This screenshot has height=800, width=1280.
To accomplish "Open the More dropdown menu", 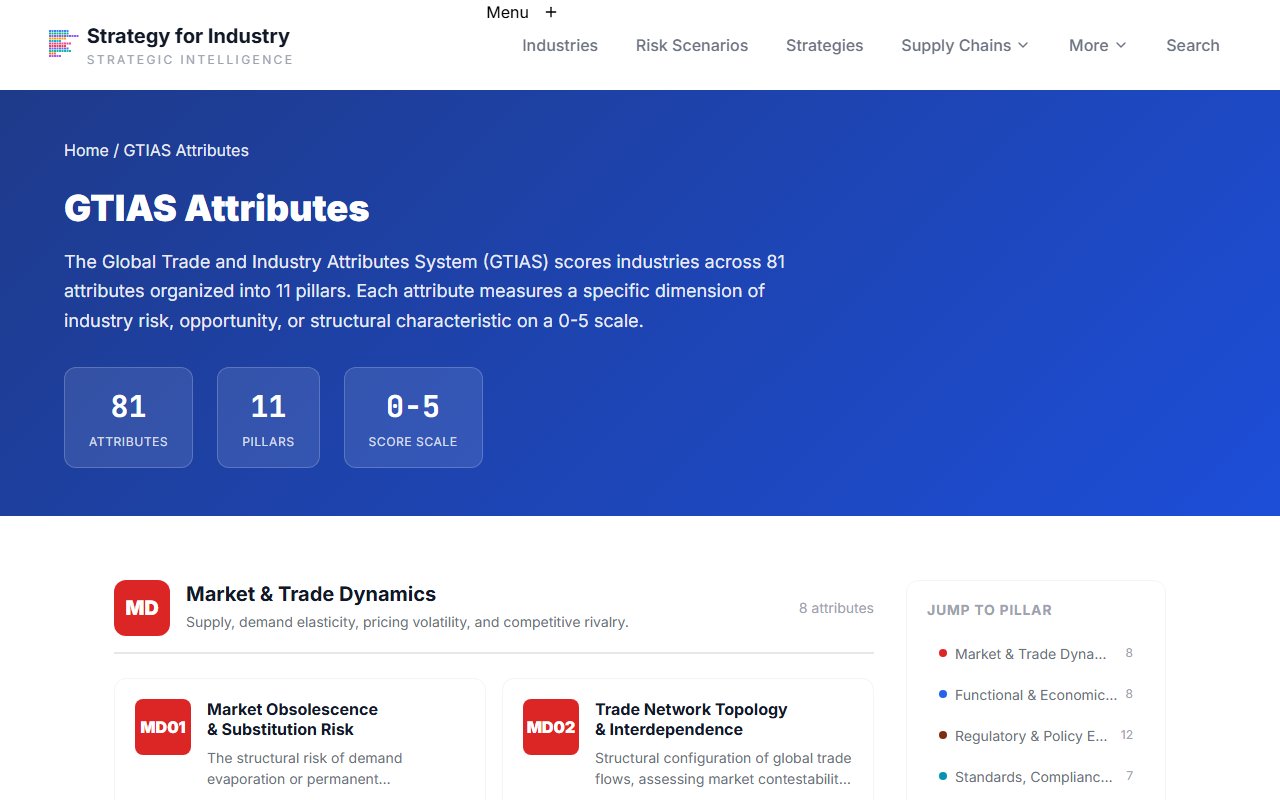I will click(x=1096, y=45).
